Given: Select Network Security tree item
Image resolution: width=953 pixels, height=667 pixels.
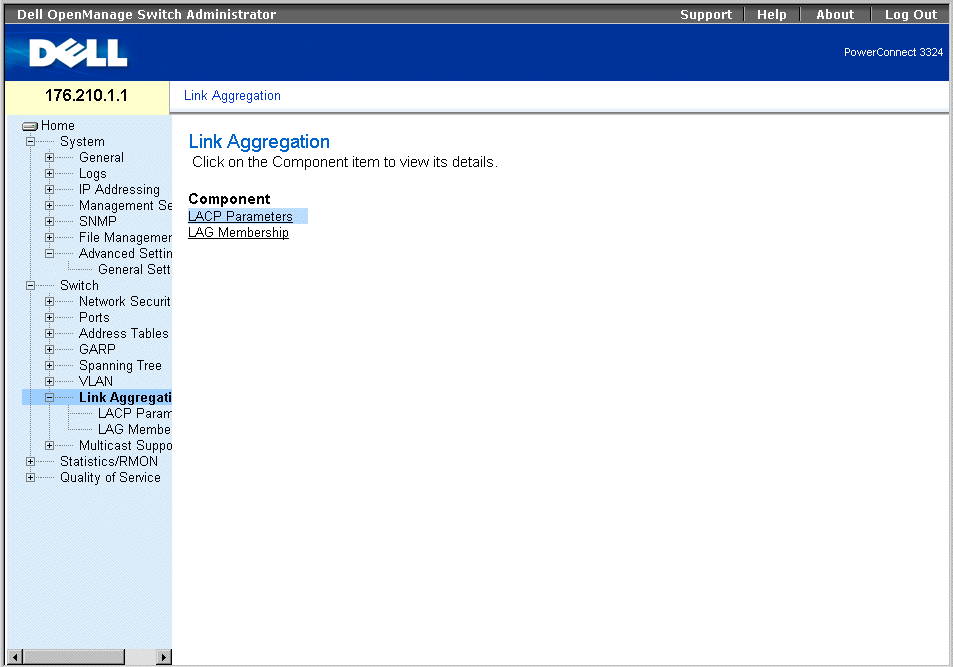Looking at the screenshot, I should tap(125, 302).
